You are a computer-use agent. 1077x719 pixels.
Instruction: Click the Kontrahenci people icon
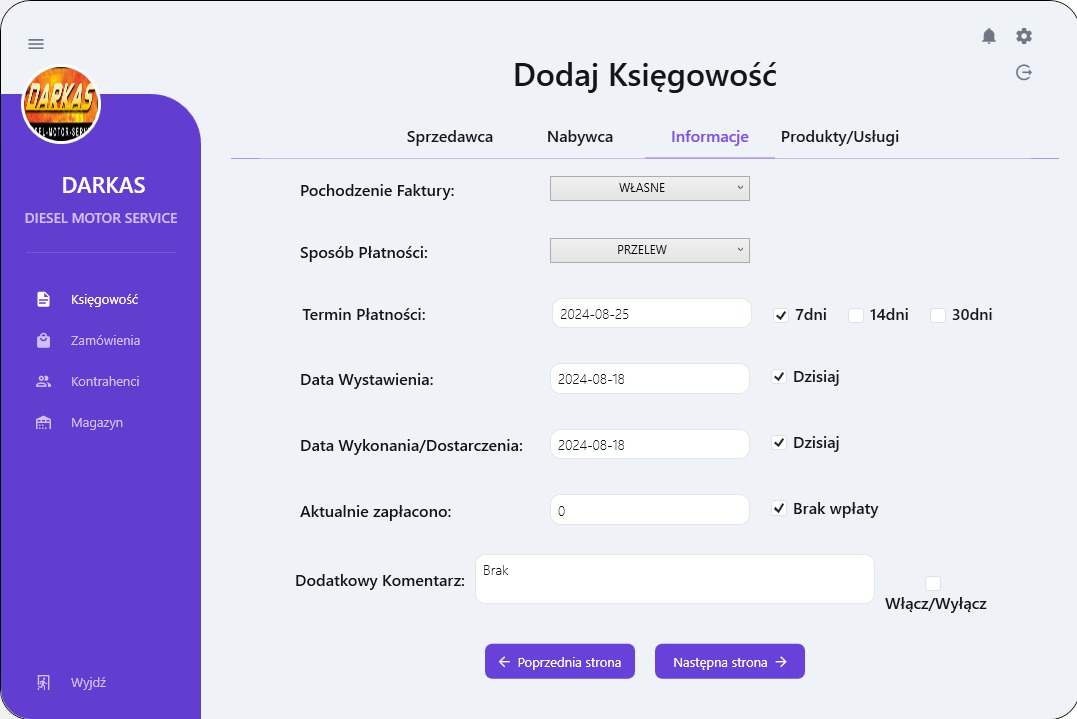coord(43,381)
